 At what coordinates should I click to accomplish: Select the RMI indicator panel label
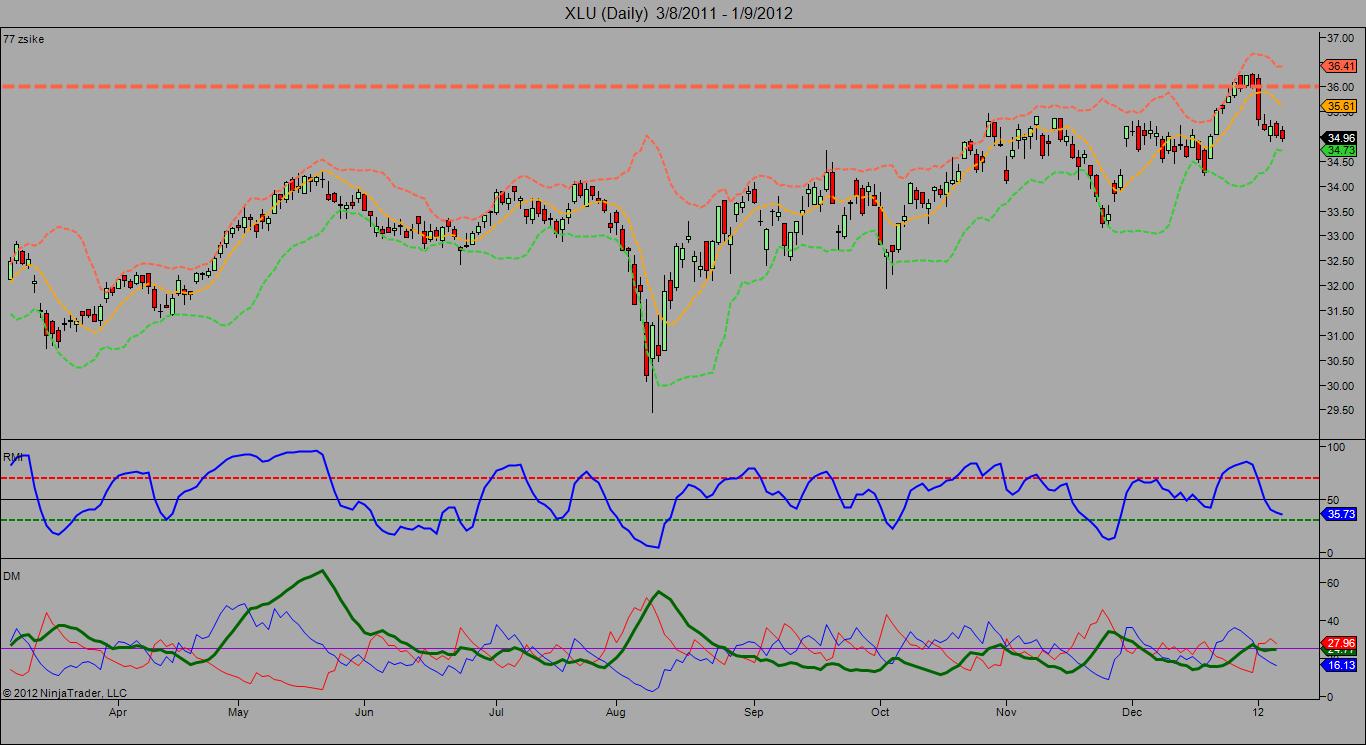[14, 457]
